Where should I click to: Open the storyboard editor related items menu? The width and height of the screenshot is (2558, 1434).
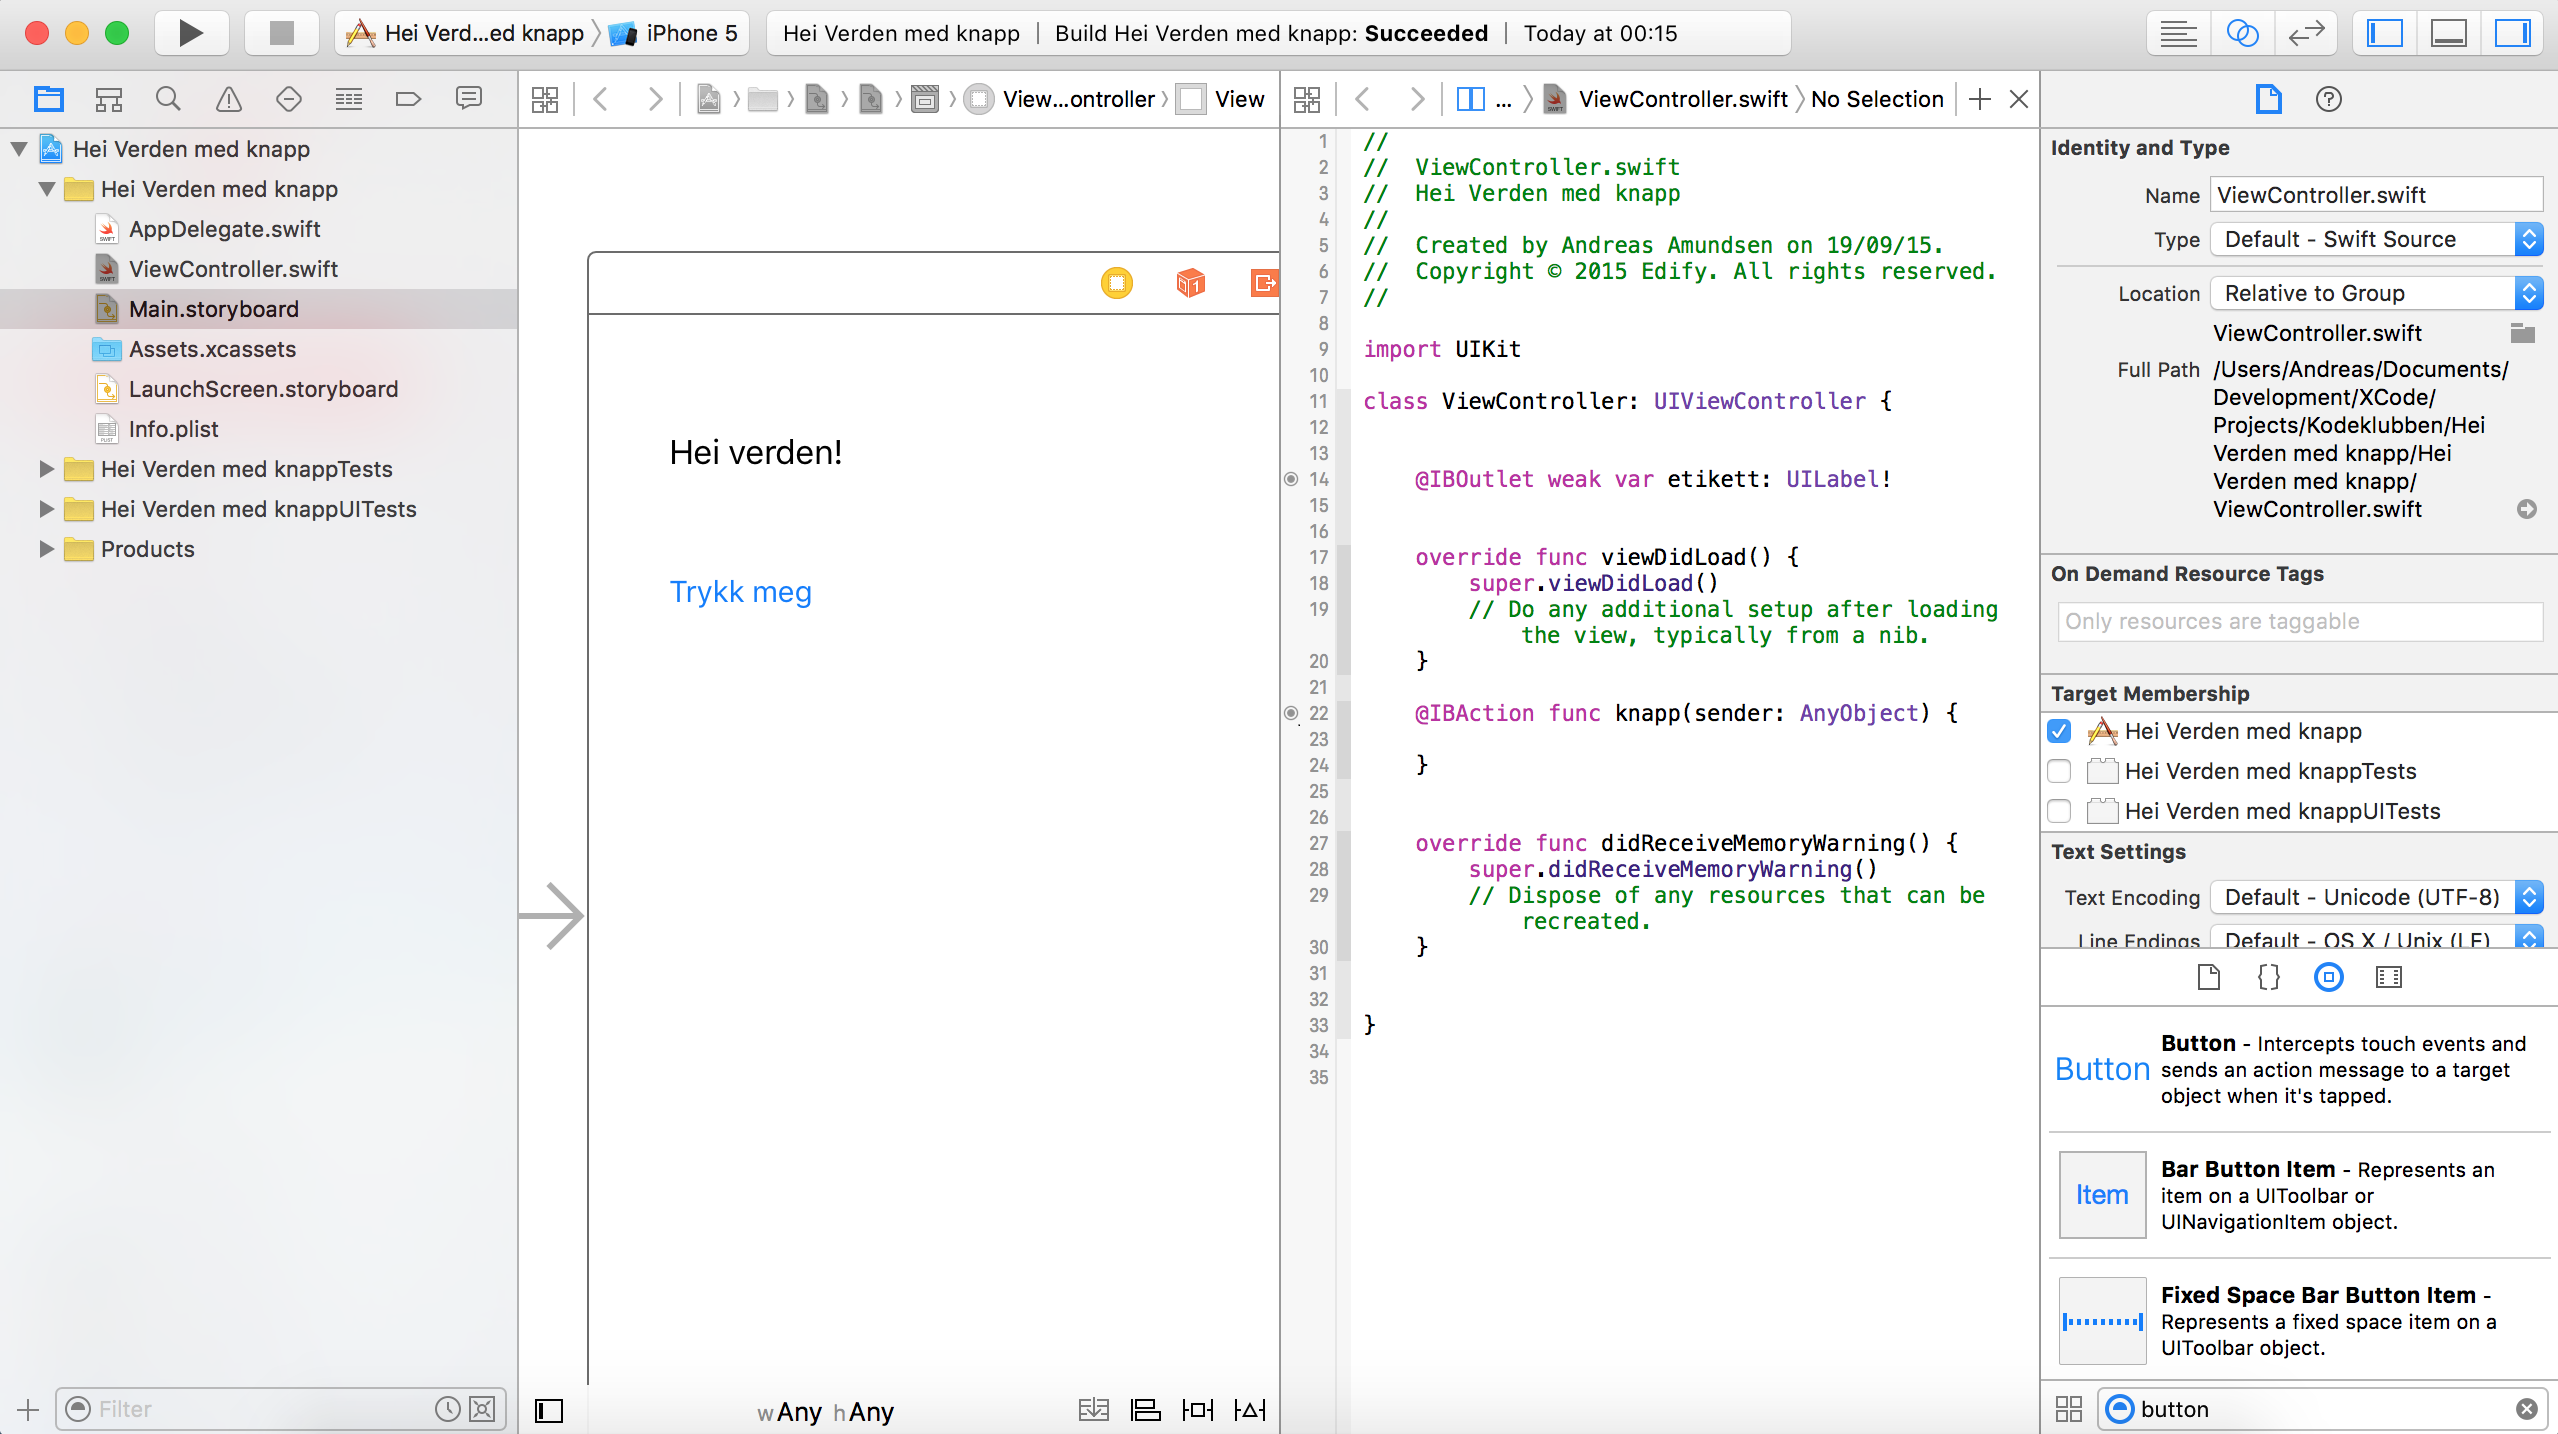[x=545, y=99]
